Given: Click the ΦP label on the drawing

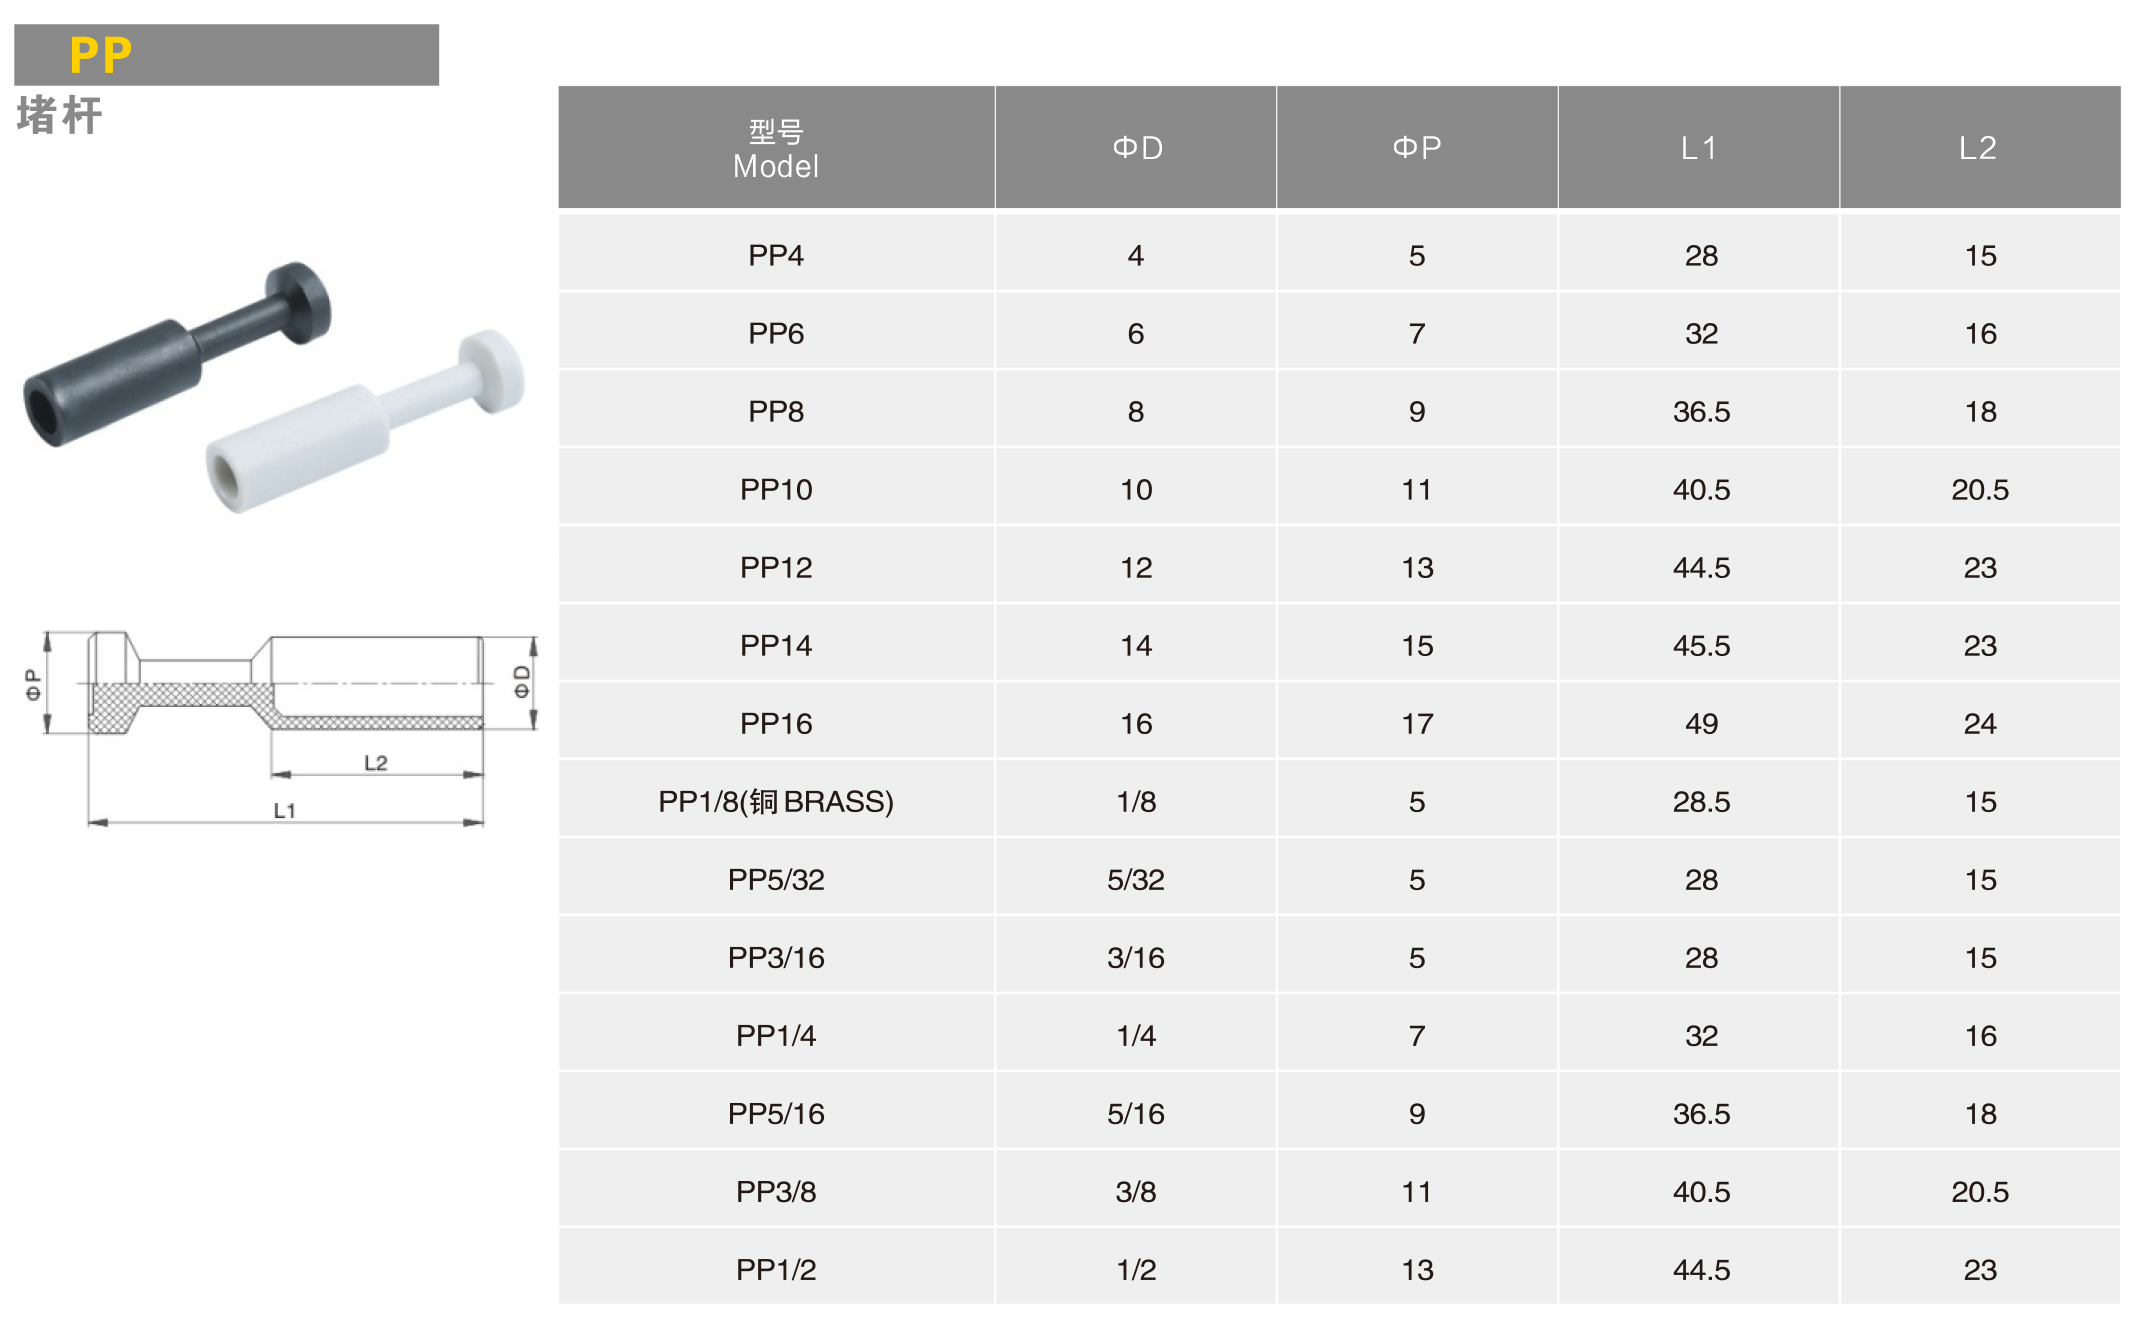Looking at the screenshot, I should (33, 685).
